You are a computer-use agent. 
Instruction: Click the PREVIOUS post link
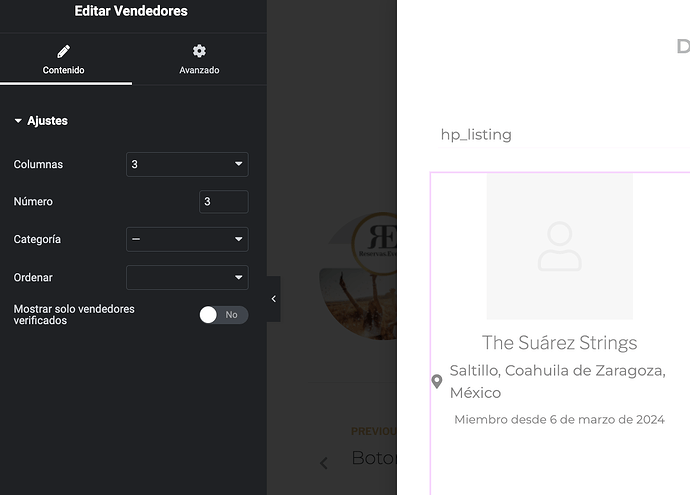coord(374,431)
